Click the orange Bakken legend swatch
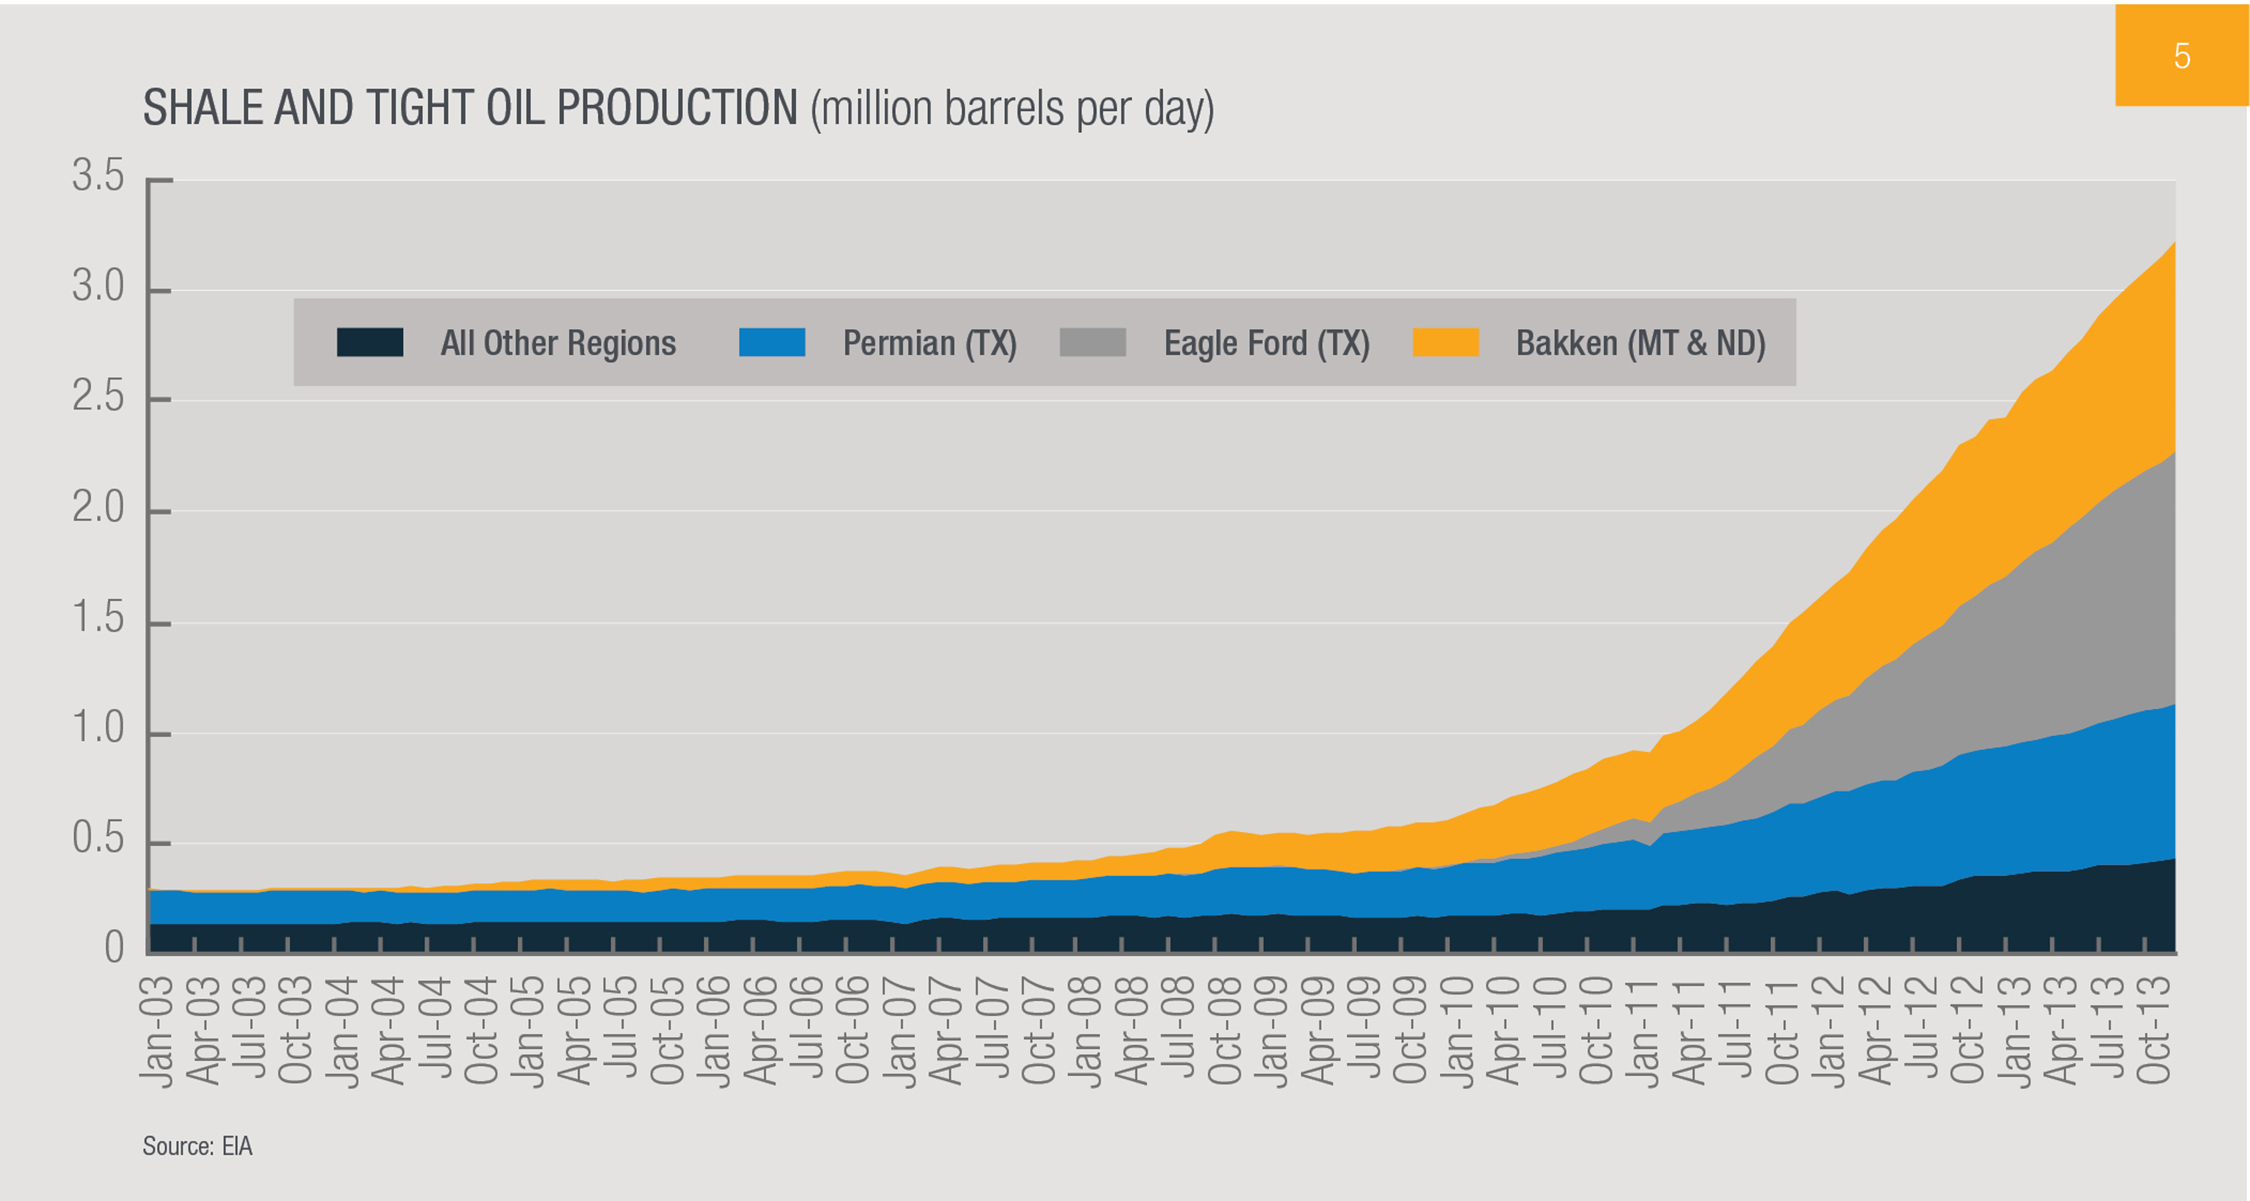 [1445, 343]
